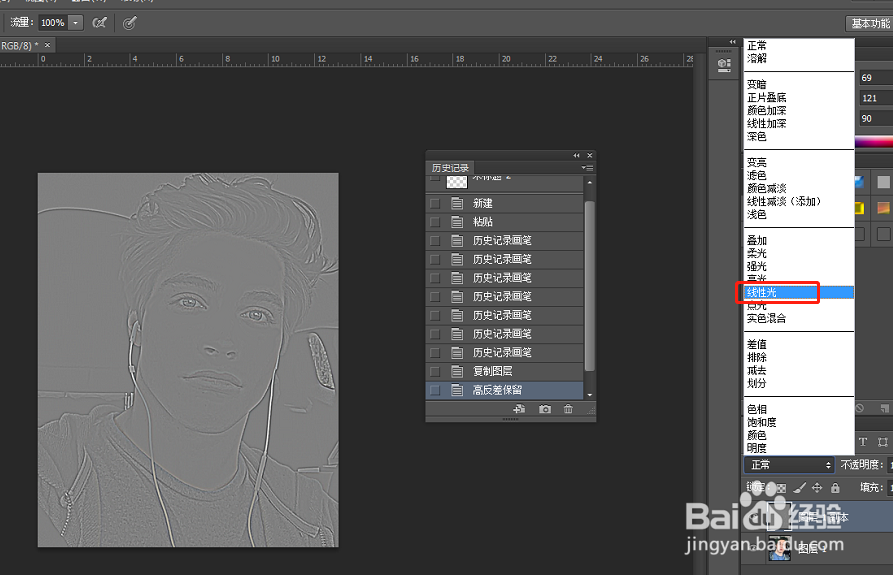Select the 新建 history state
893x575 pixels.
coord(504,203)
